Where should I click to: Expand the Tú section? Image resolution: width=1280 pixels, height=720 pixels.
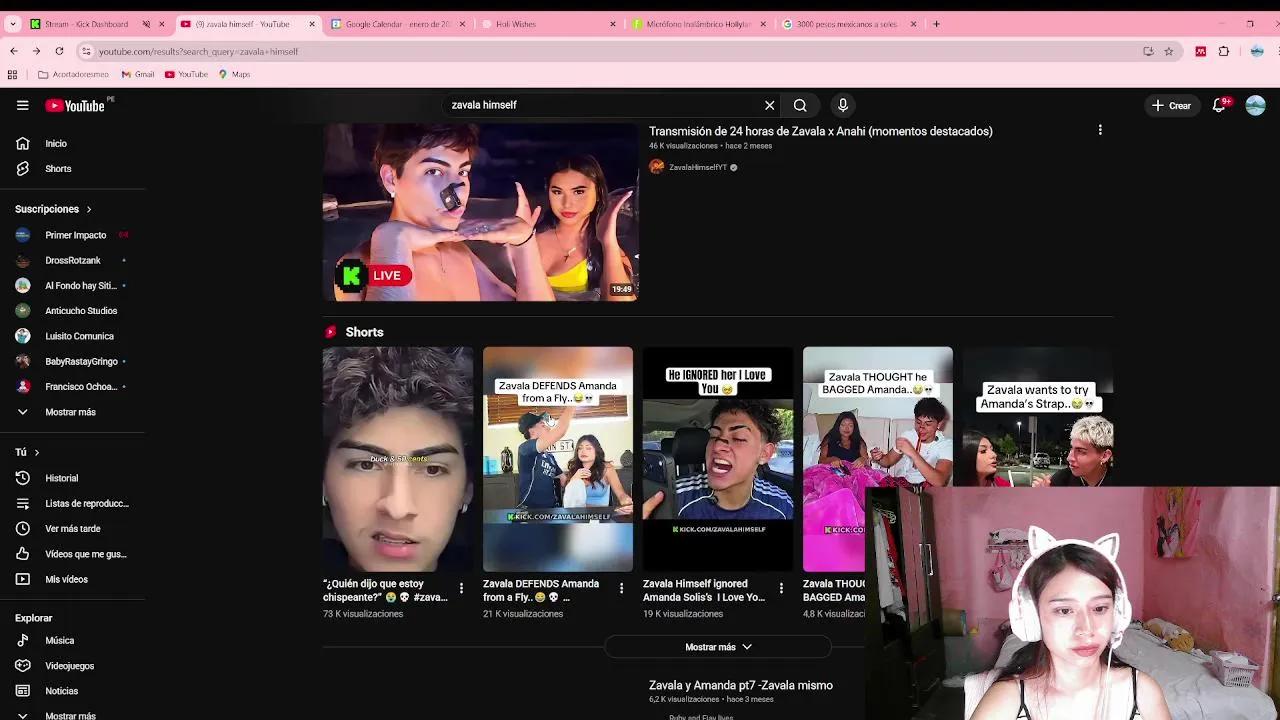pyautogui.click(x=27, y=452)
